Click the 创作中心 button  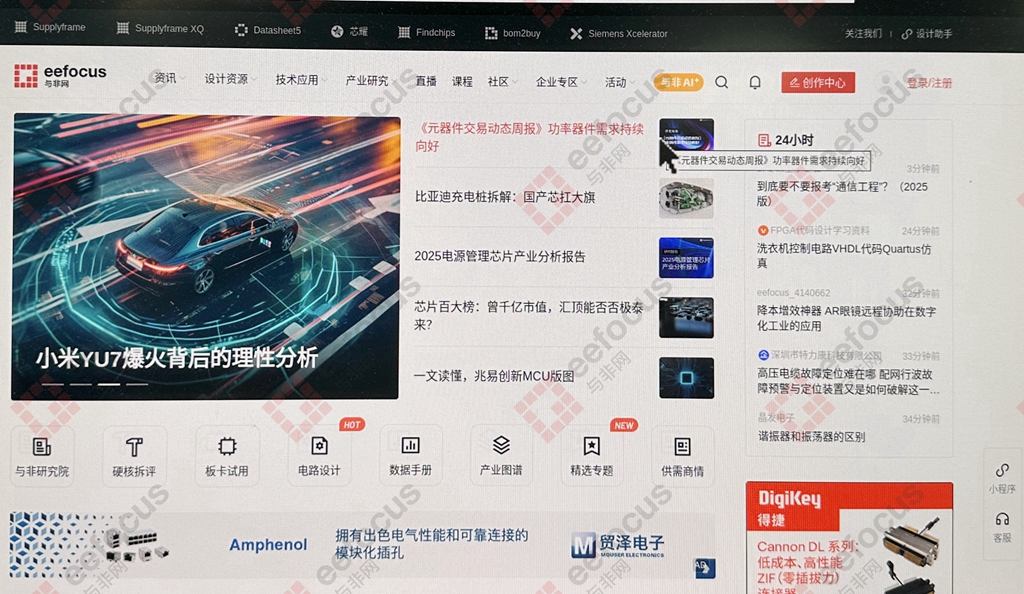click(818, 83)
